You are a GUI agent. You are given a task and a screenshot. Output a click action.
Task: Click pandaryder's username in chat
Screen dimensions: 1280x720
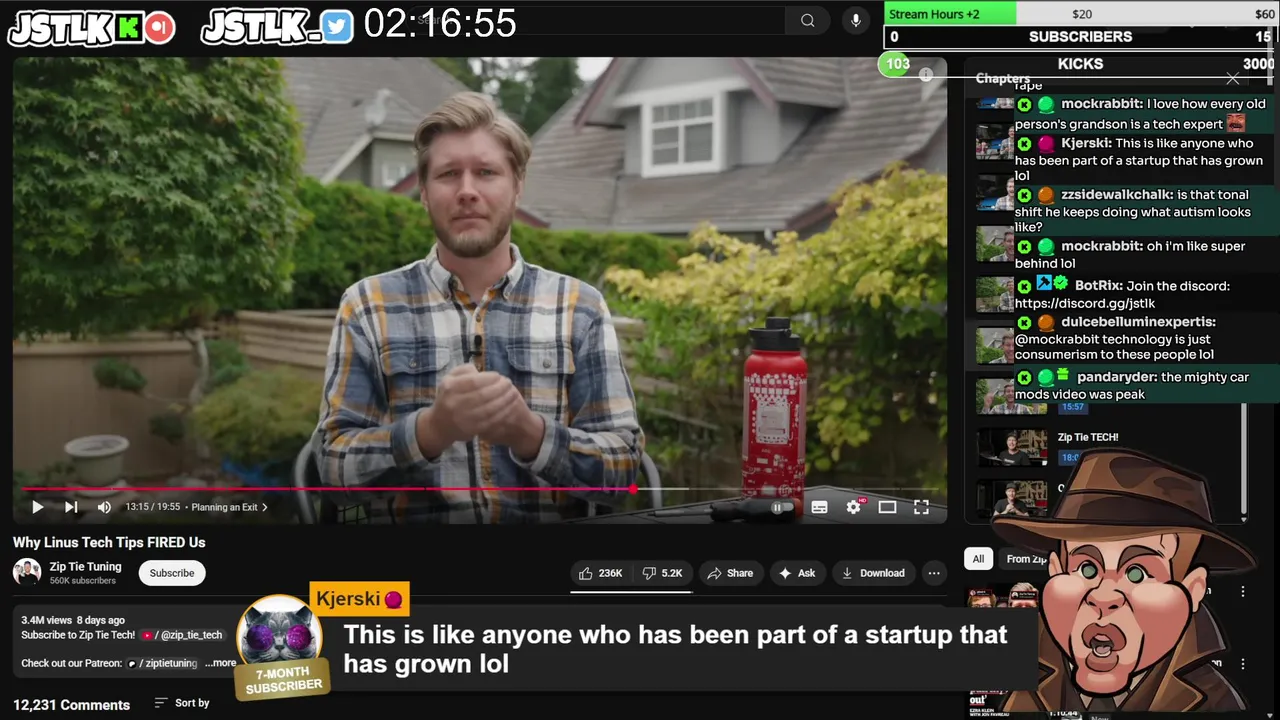click(x=1117, y=377)
